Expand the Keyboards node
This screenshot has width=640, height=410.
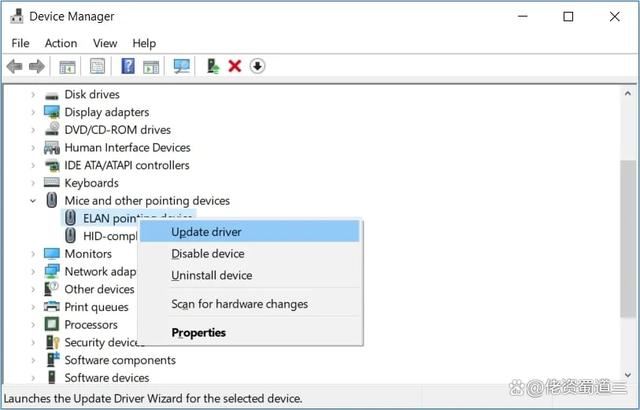[33, 183]
